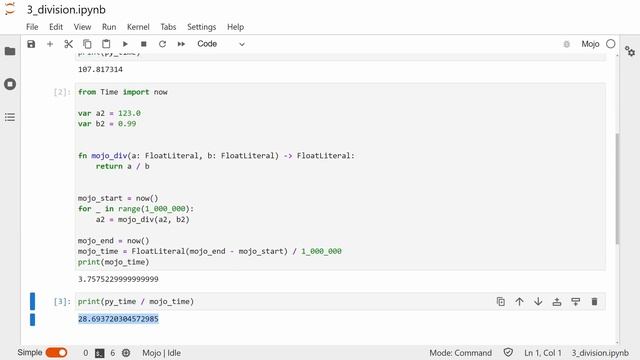The height and width of the screenshot is (360, 640).
Task: Cut selected cell with scissors icon
Action: coord(69,44)
